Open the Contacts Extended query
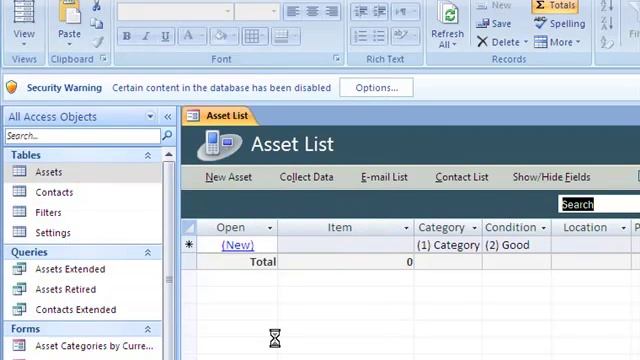 click(83, 309)
